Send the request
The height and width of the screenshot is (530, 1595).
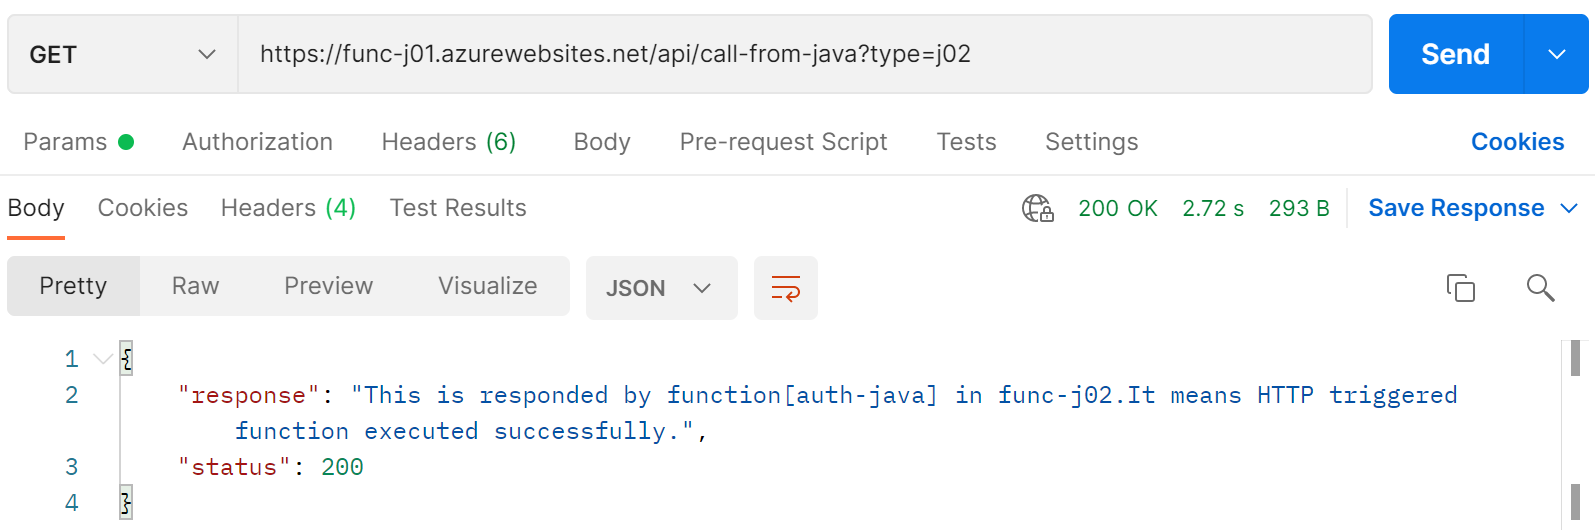[1455, 54]
